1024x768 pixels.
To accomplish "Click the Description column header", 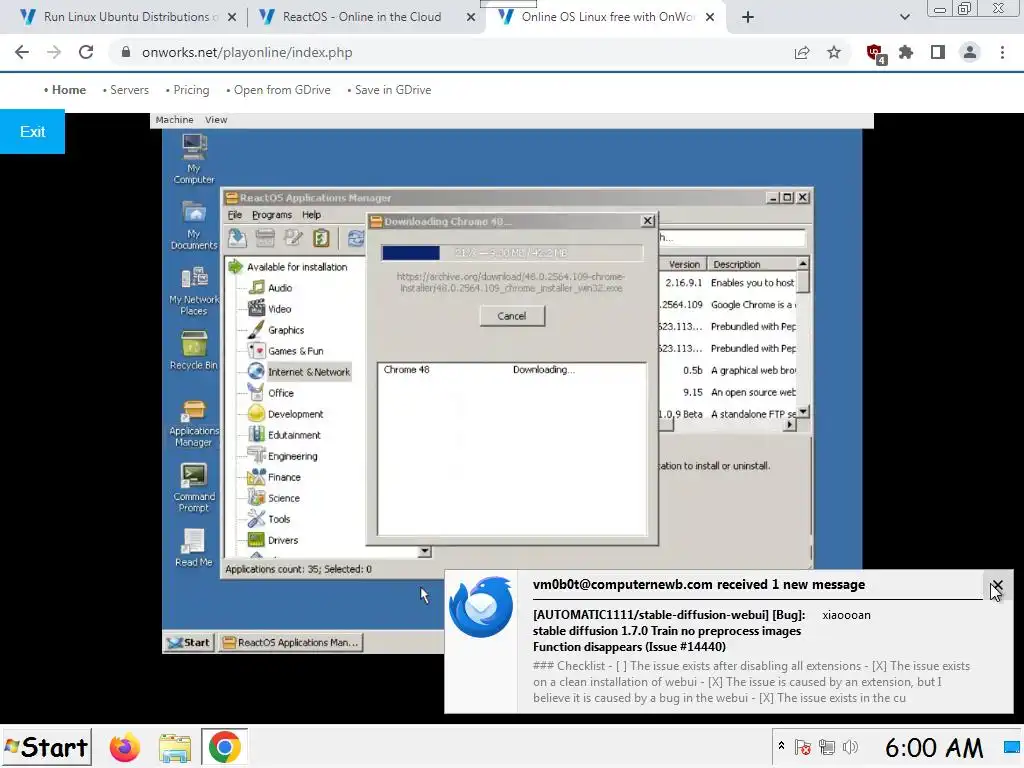I will [x=752, y=264].
